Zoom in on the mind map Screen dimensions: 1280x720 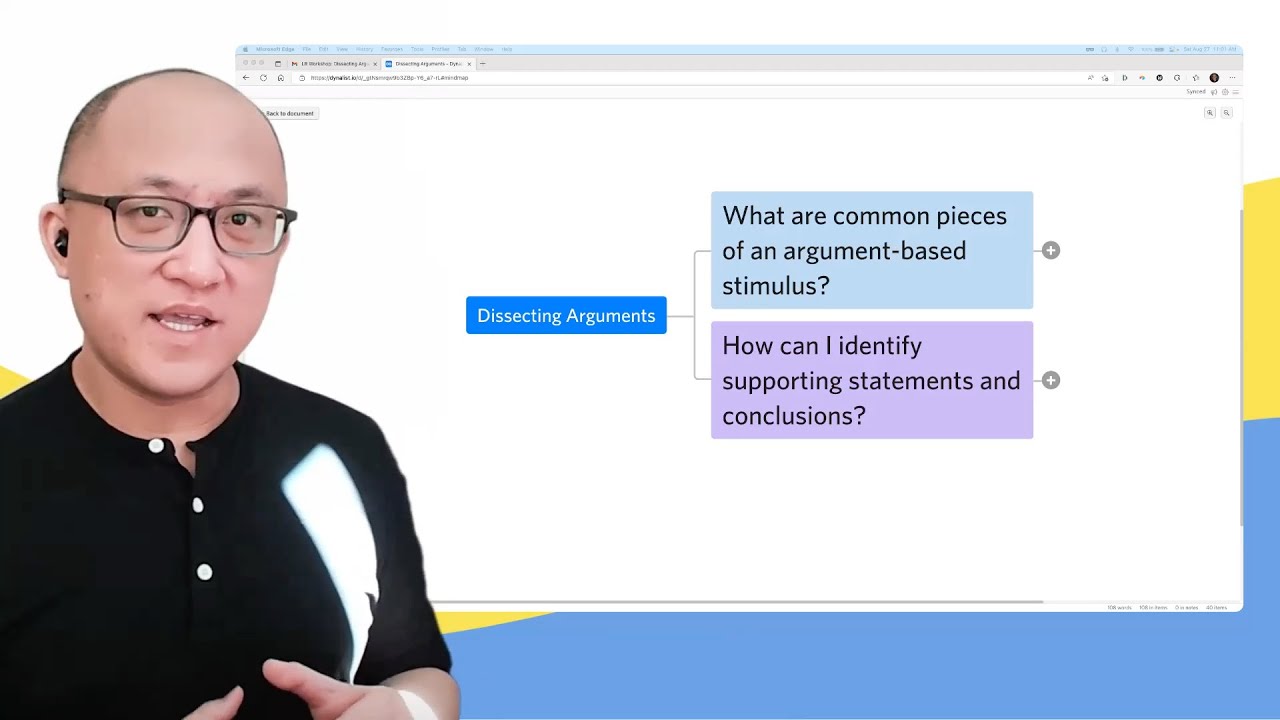pos(1210,113)
